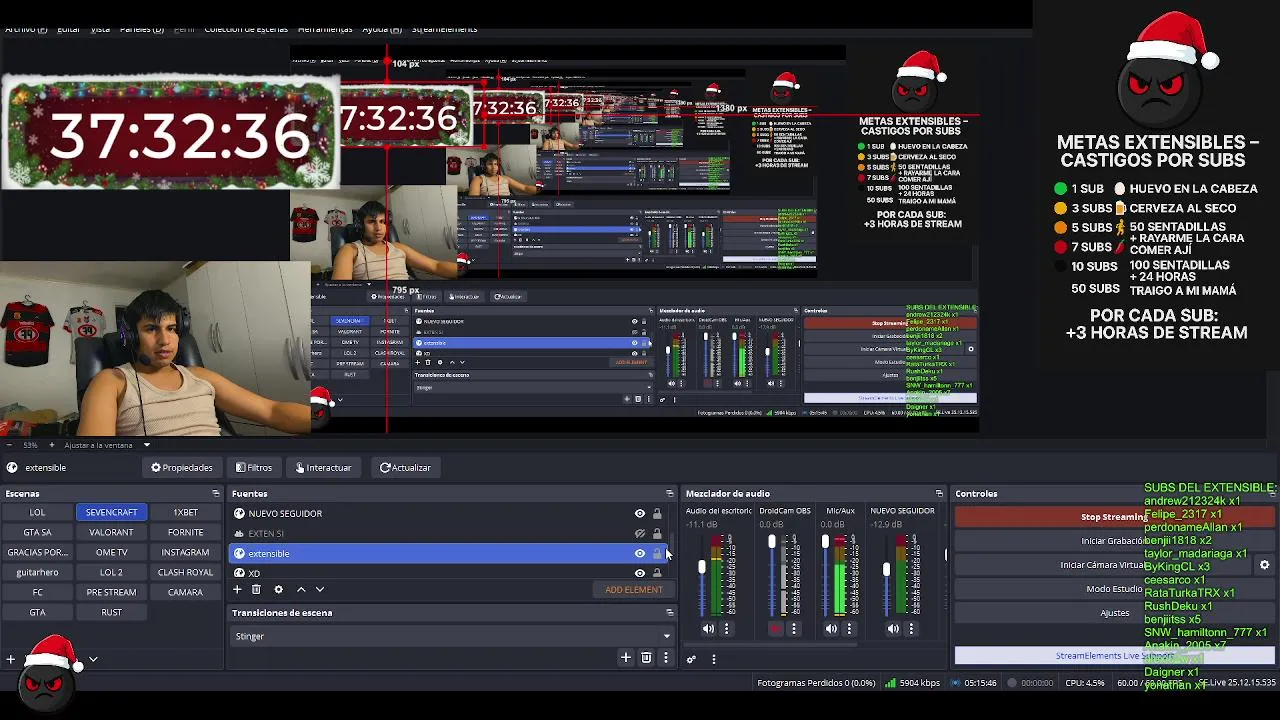Mute the Mic/Aux channel
The image size is (1280, 720).
click(831, 629)
